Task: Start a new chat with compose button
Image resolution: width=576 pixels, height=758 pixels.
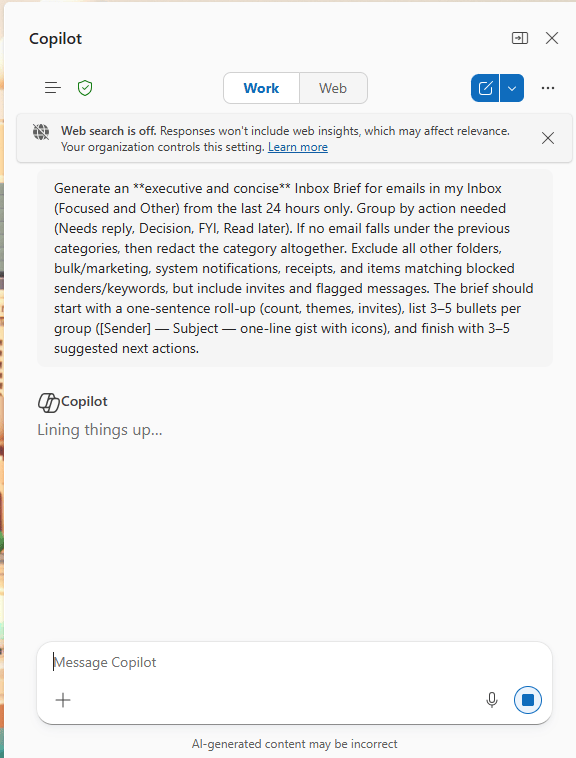Action: pyautogui.click(x=485, y=88)
